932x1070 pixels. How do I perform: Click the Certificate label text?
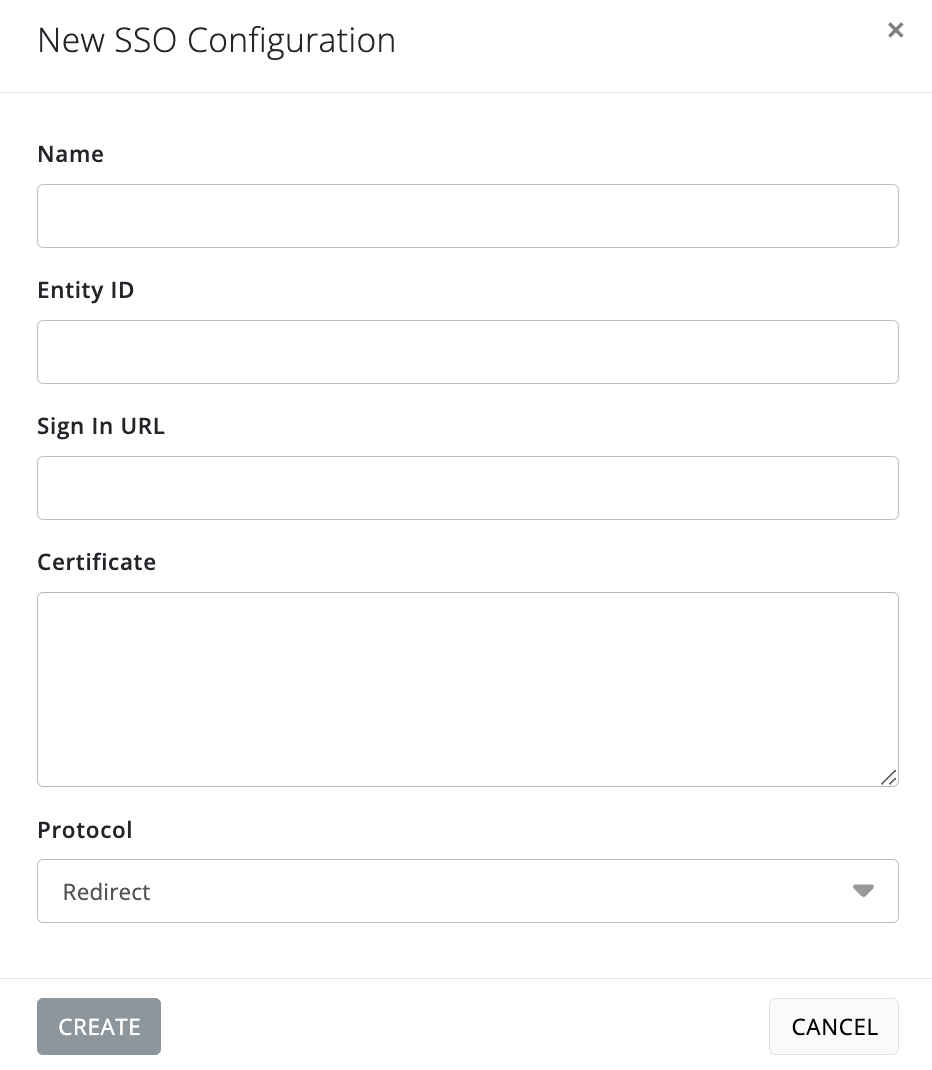tap(96, 562)
